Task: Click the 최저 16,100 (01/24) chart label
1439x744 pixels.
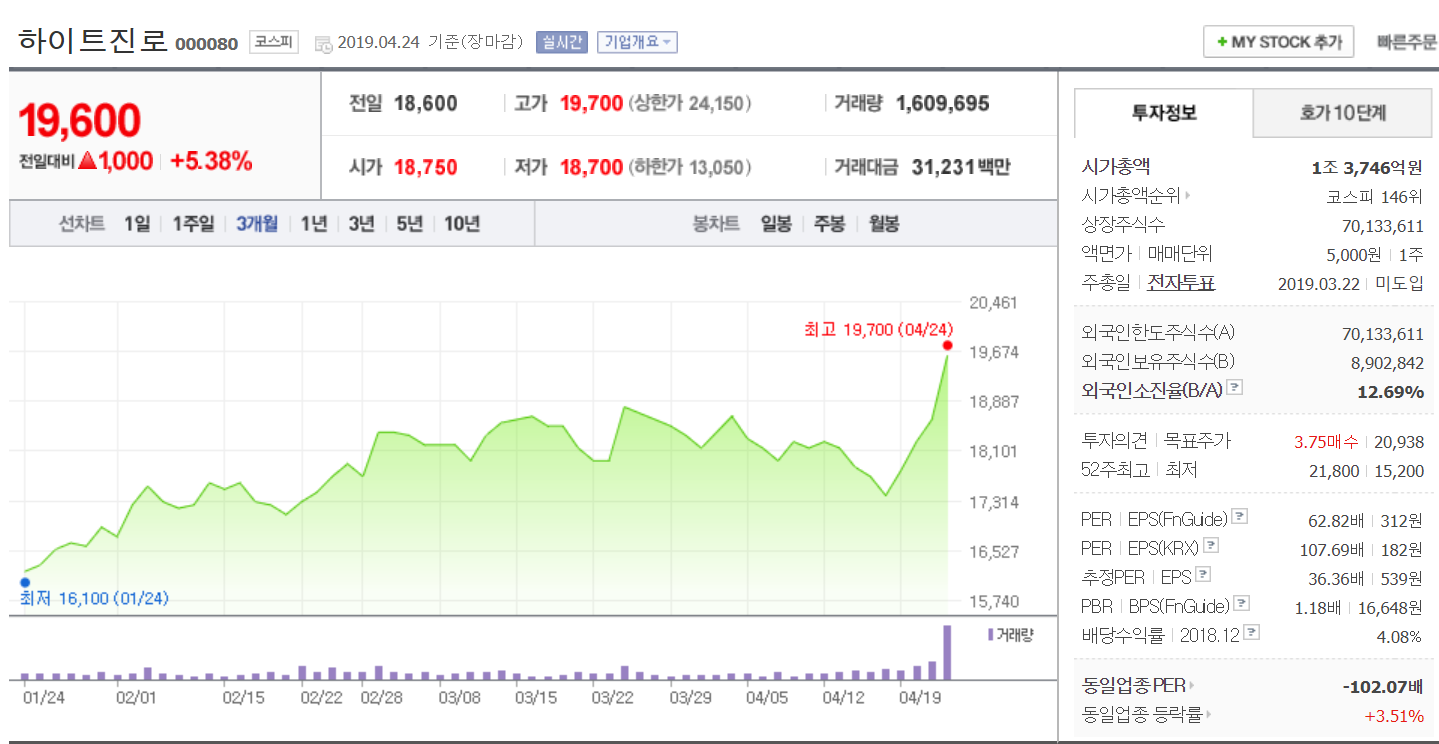Action: coord(94,598)
